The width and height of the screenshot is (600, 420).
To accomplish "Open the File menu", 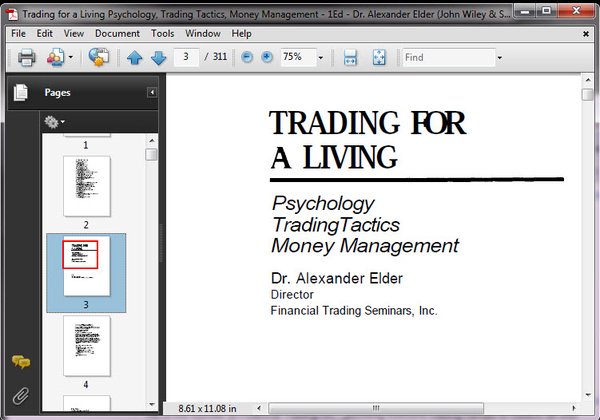I will [x=18, y=34].
